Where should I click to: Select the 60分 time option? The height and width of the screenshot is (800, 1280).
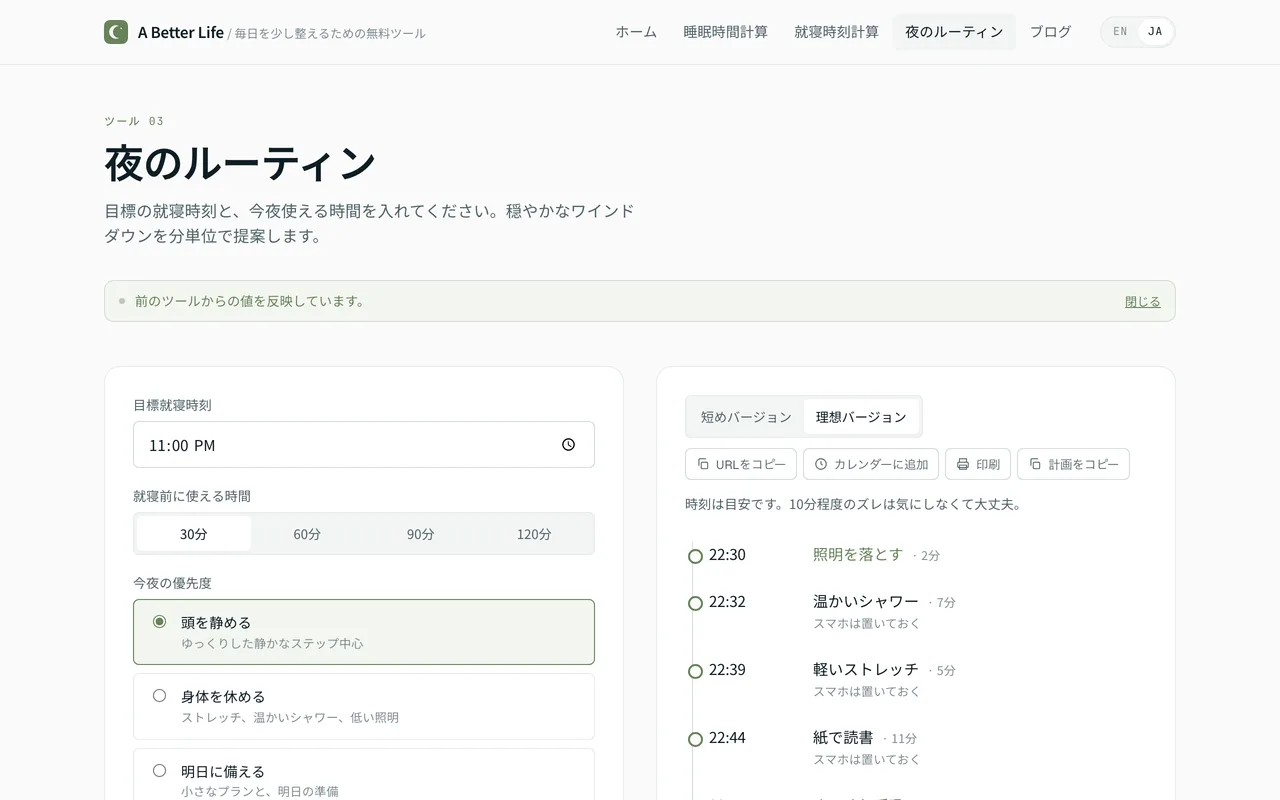tap(307, 533)
